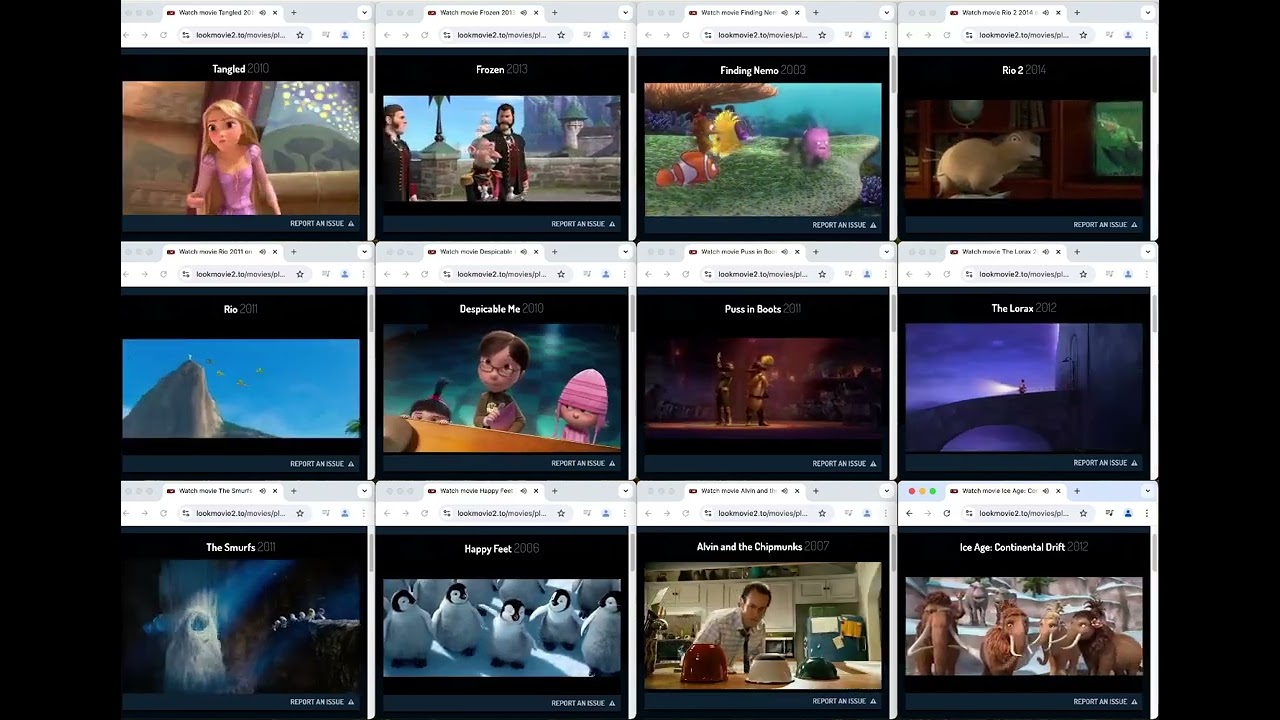Select the 'Watch movie Tangled' tab
Screen dimensions: 1280x720
(x=222, y=13)
